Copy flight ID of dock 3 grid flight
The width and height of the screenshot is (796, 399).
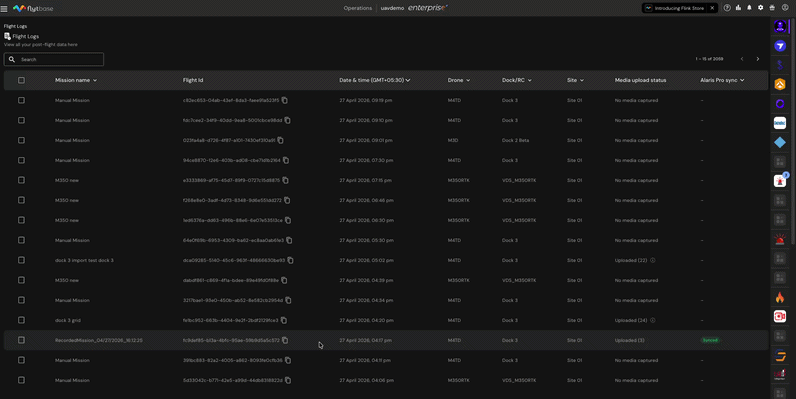(284, 320)
